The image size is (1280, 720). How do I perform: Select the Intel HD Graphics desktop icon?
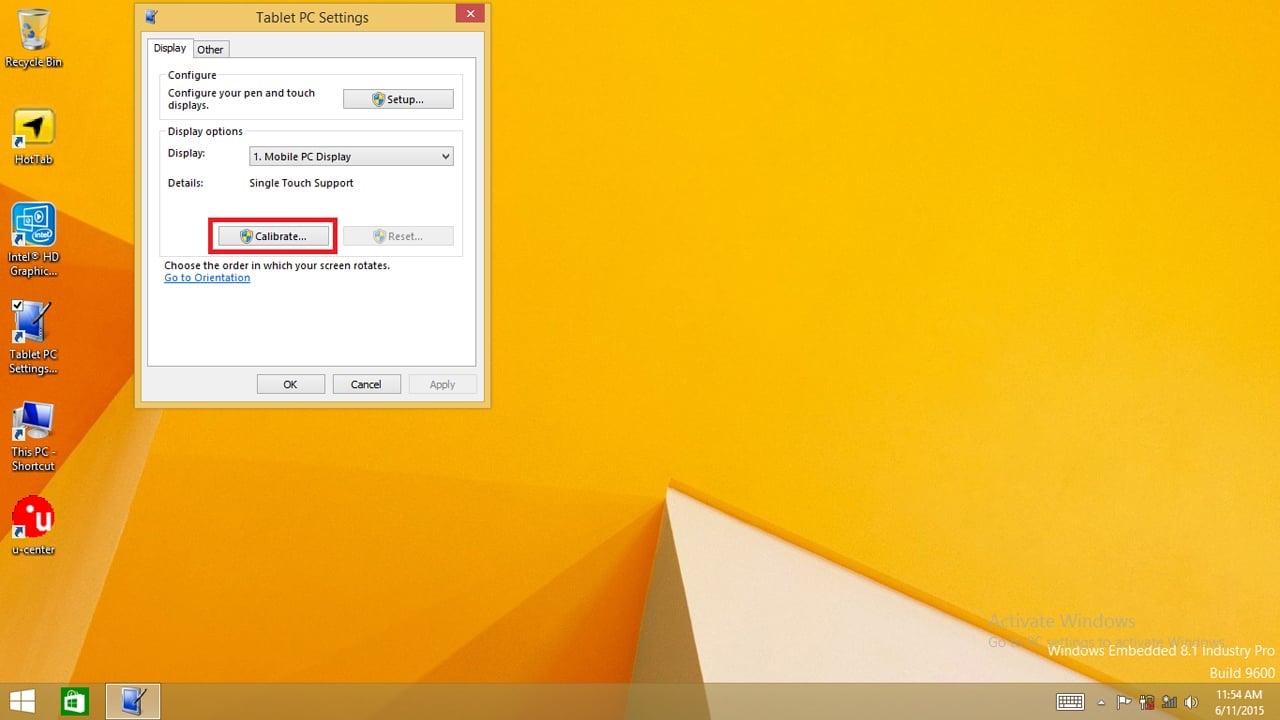[34, 240]
